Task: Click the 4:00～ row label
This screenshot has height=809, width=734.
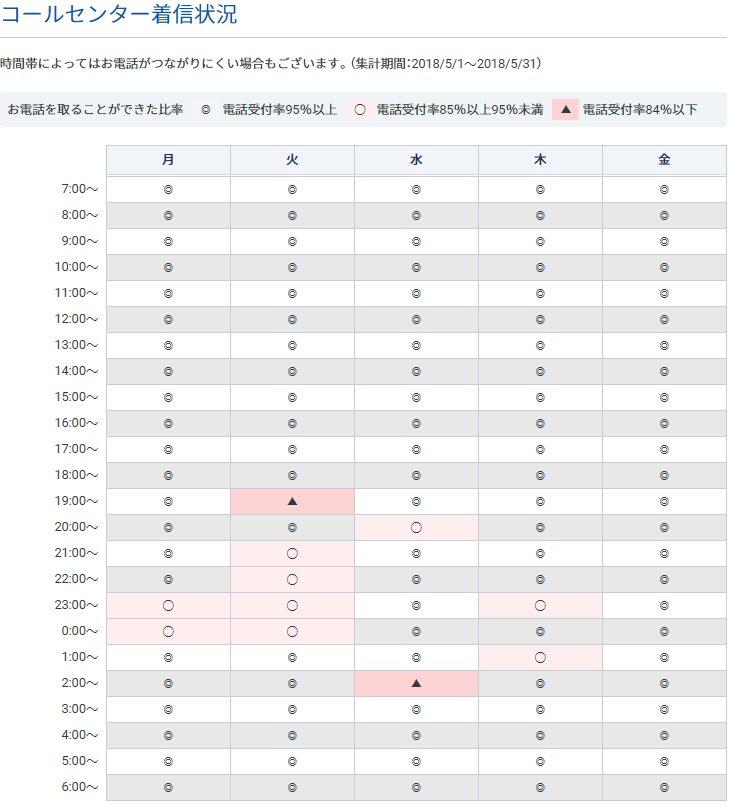Action: tap(80, 735)
